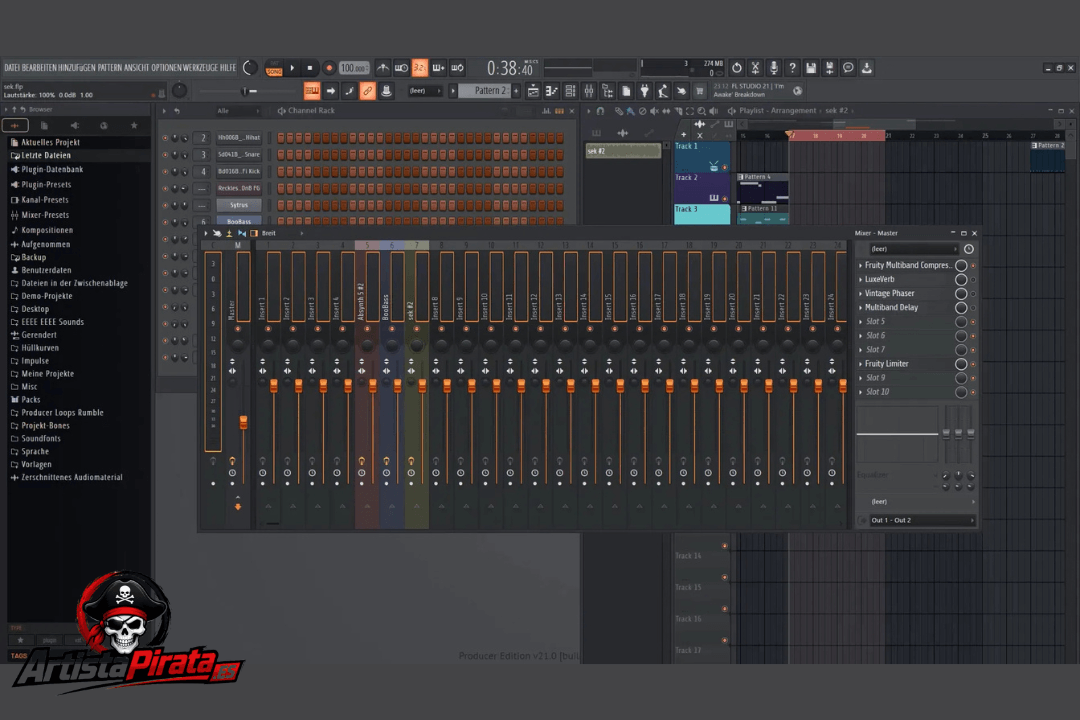
Task: Click the undo history circular arrow icon
Action: click(x=736, y=68)
